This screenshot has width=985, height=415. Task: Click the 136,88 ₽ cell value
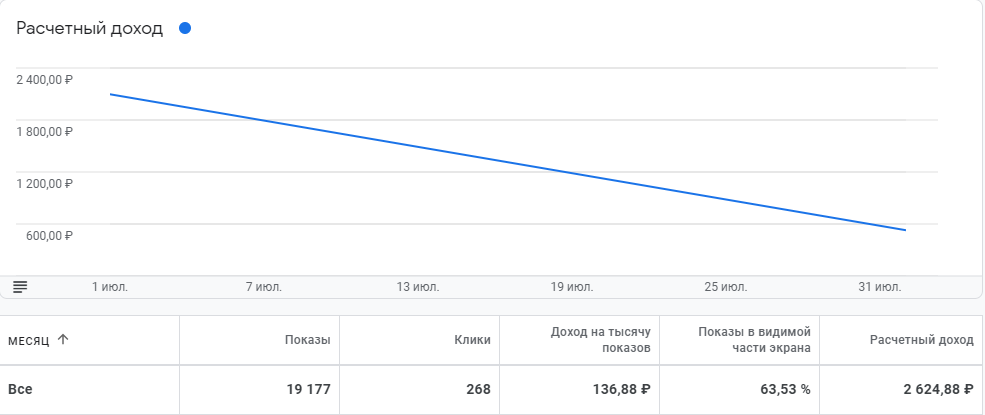point(618,389)
